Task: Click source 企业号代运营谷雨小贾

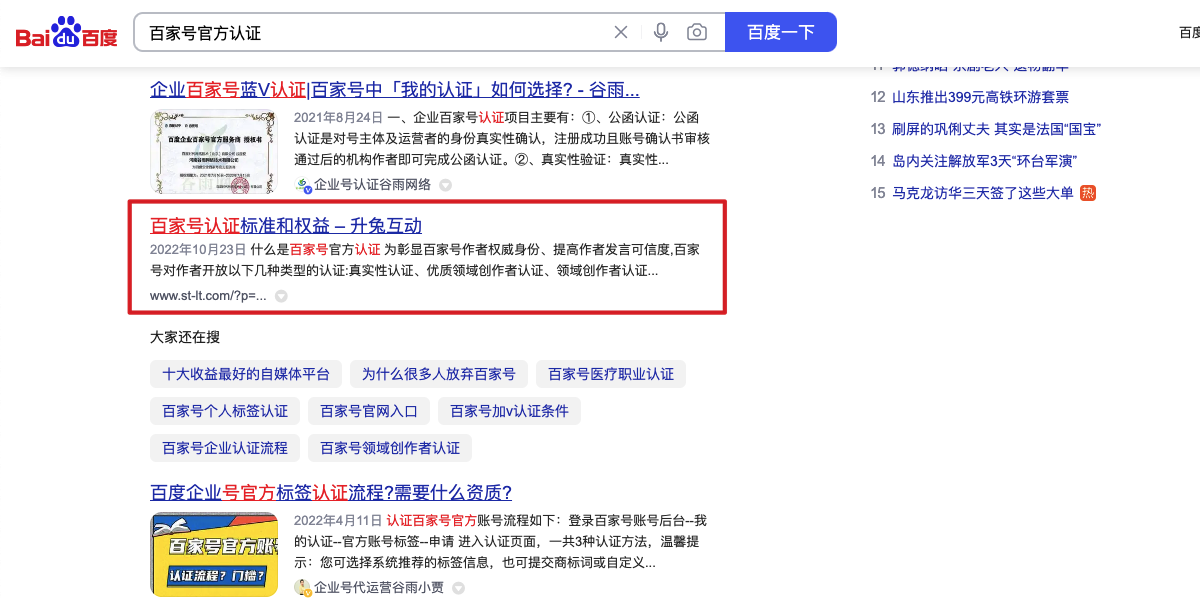Action: (x=380, y=588)
